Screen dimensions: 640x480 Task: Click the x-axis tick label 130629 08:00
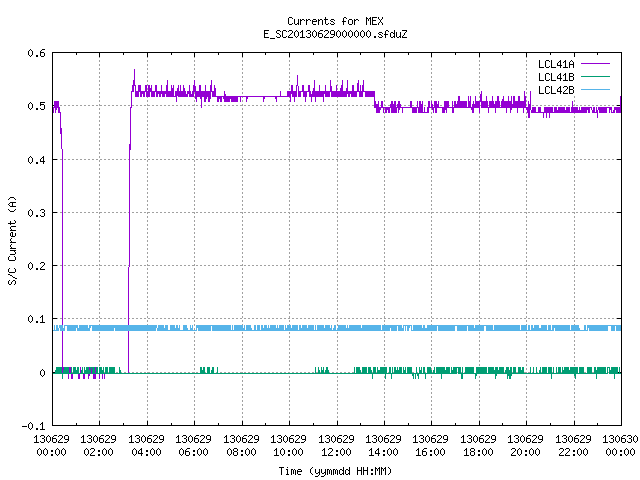(x=241, y=445)
